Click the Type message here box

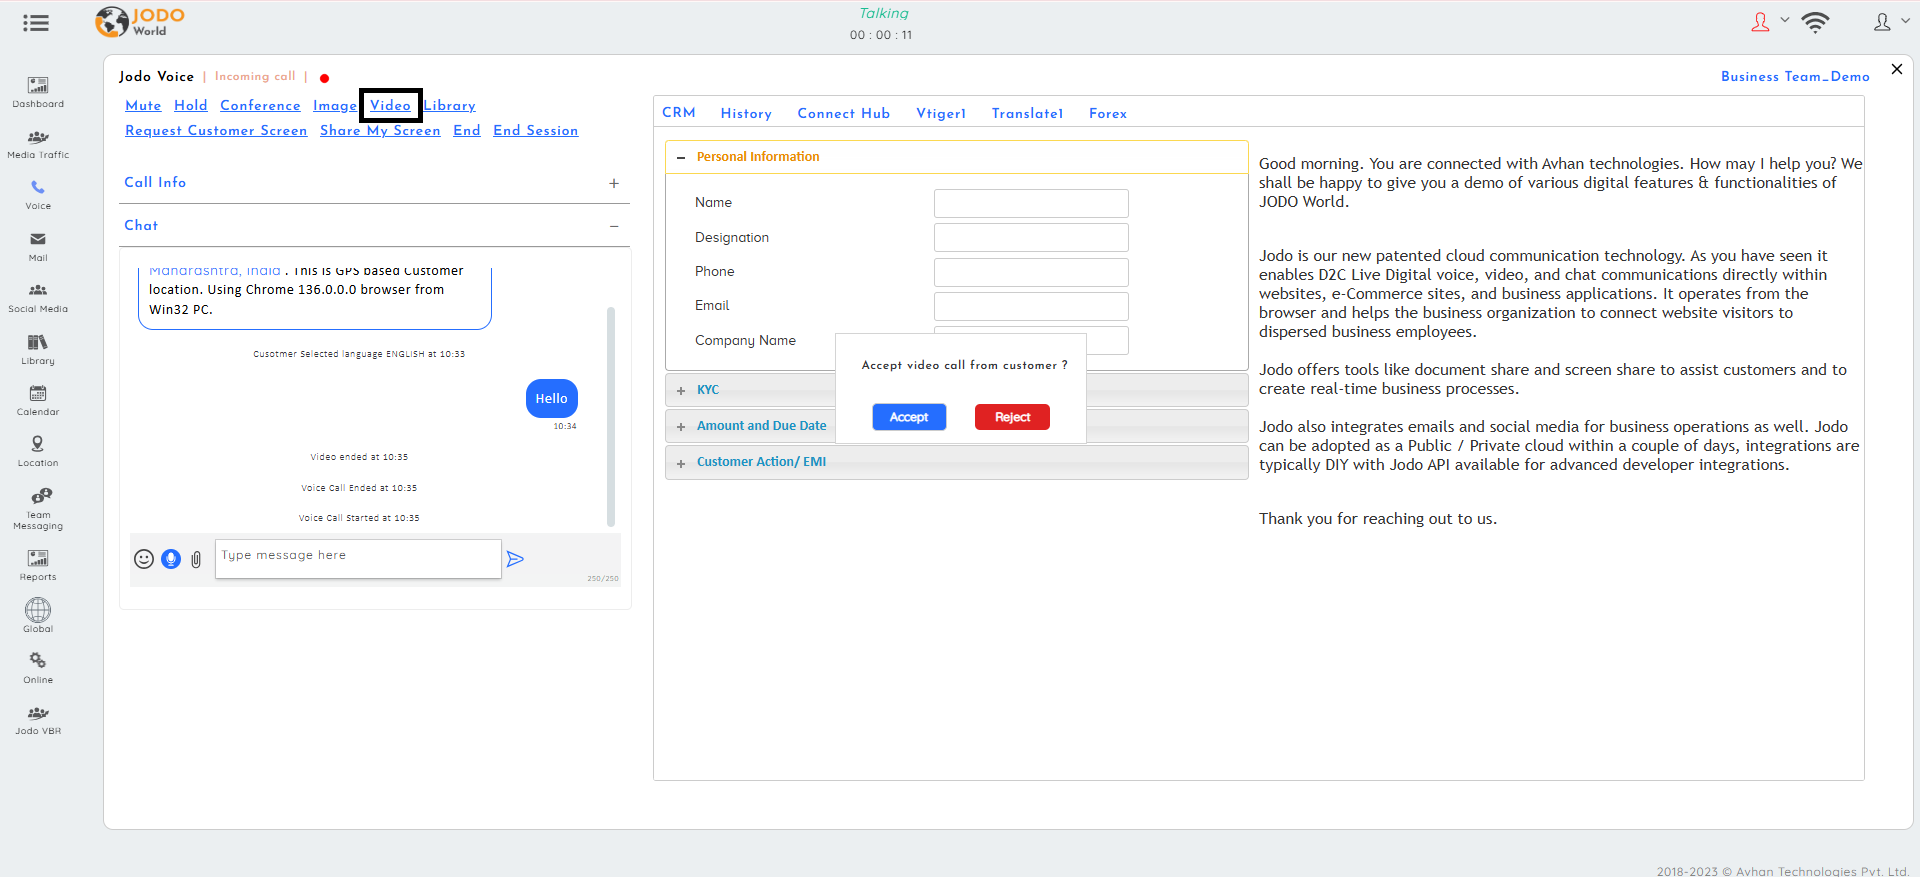pos(358,559)
